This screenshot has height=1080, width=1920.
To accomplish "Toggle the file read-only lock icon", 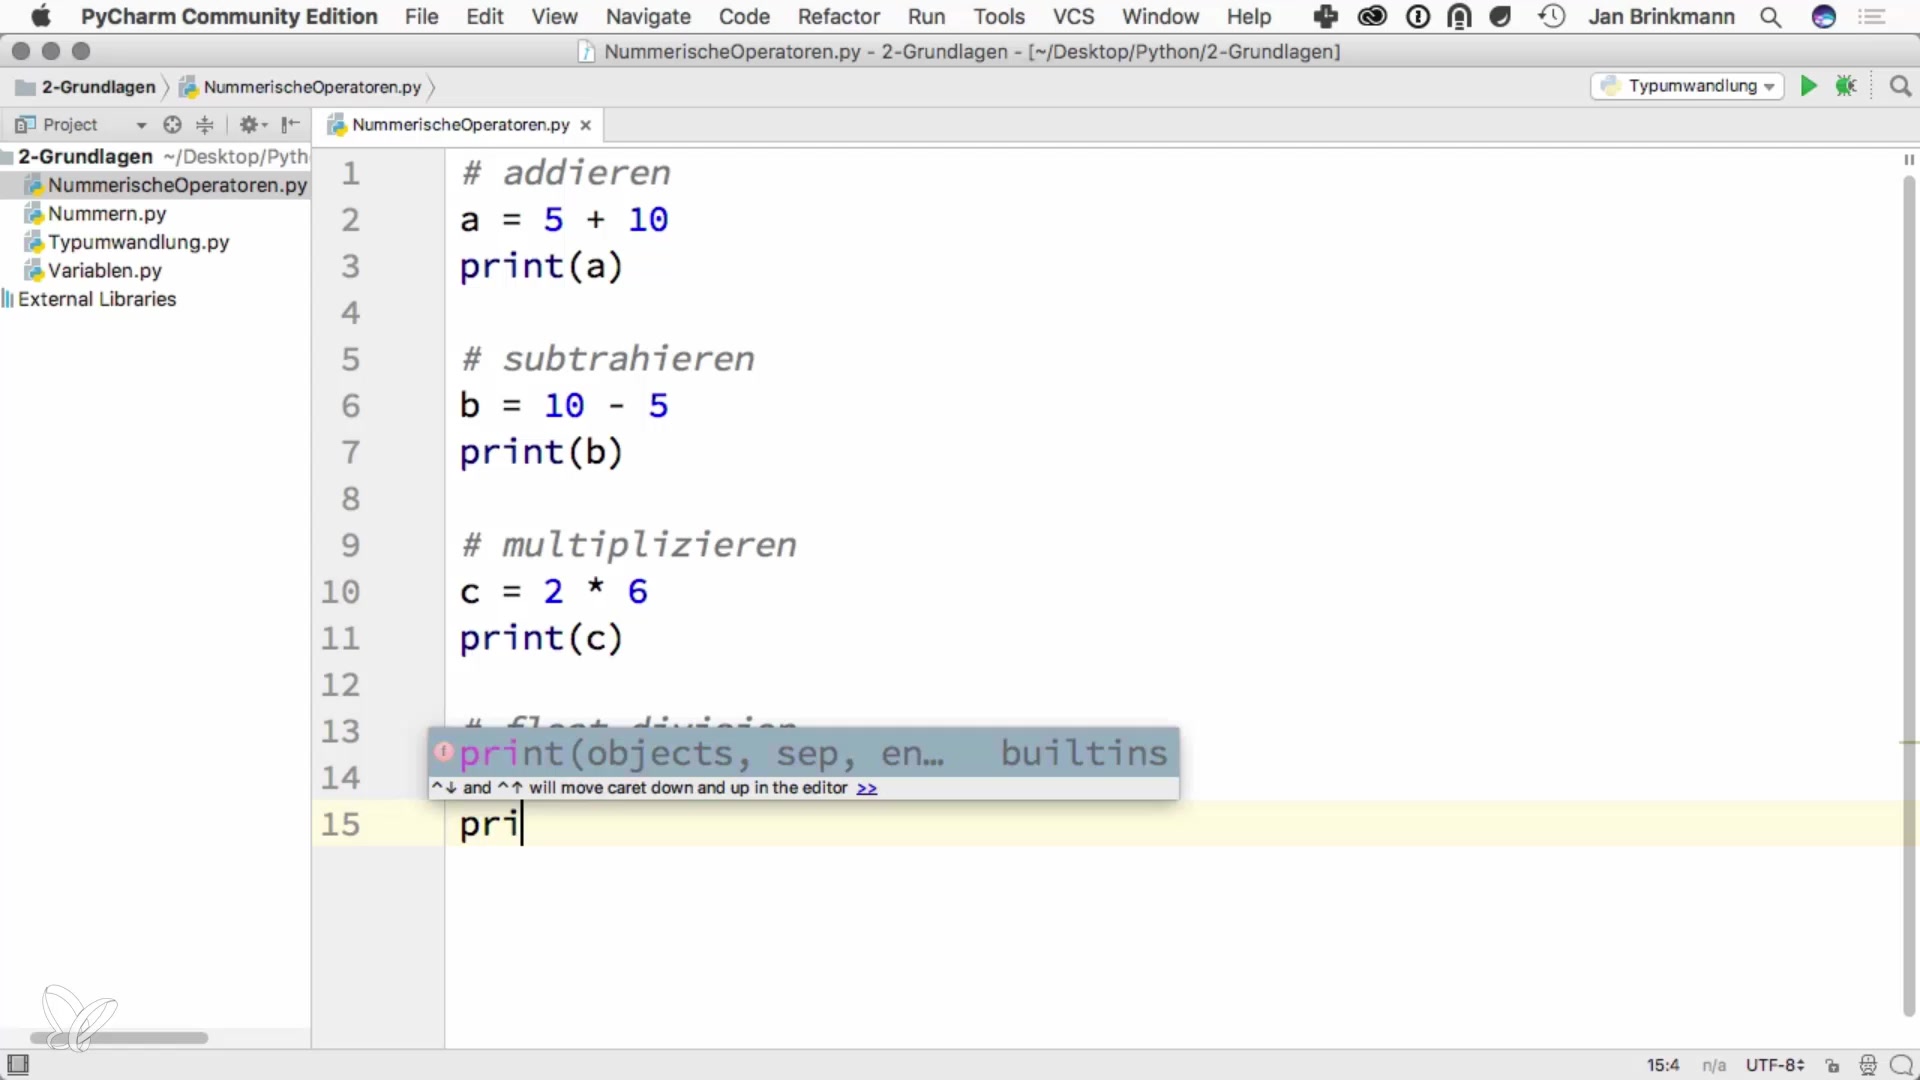I will pyautogui.click(x=1832, y=1065).
